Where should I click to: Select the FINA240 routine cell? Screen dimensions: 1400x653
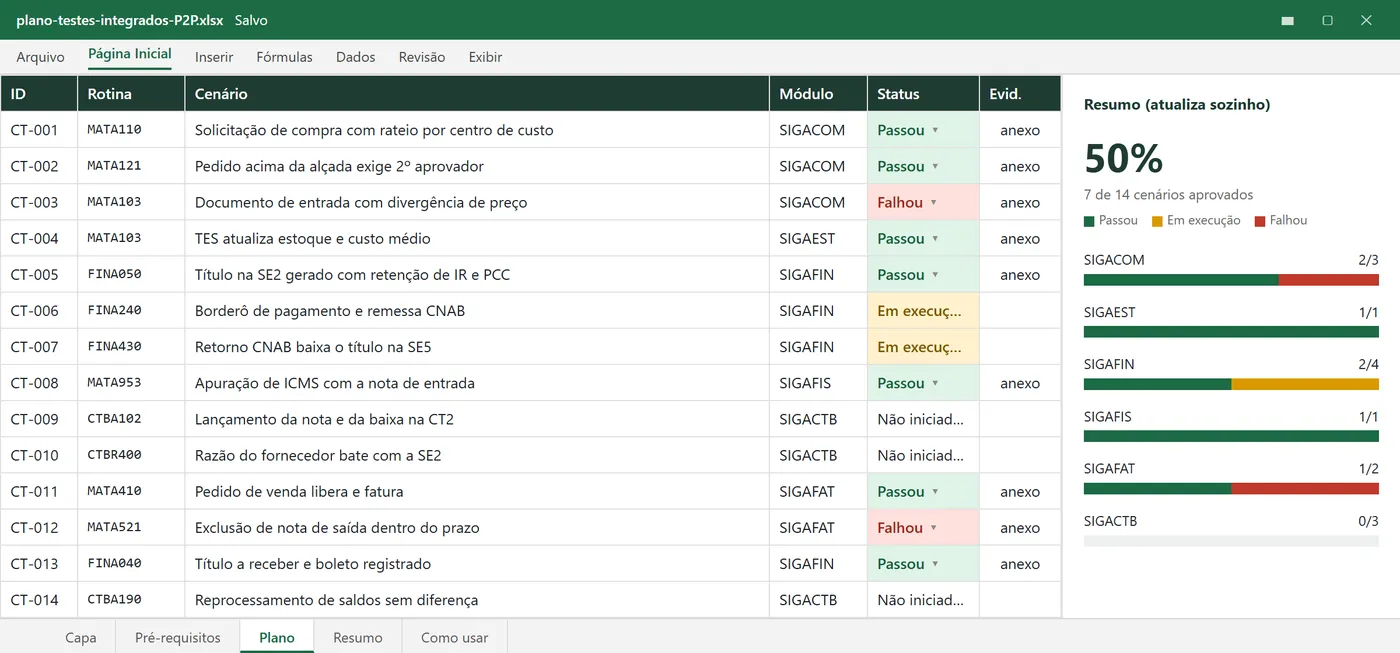click(131, 311)
